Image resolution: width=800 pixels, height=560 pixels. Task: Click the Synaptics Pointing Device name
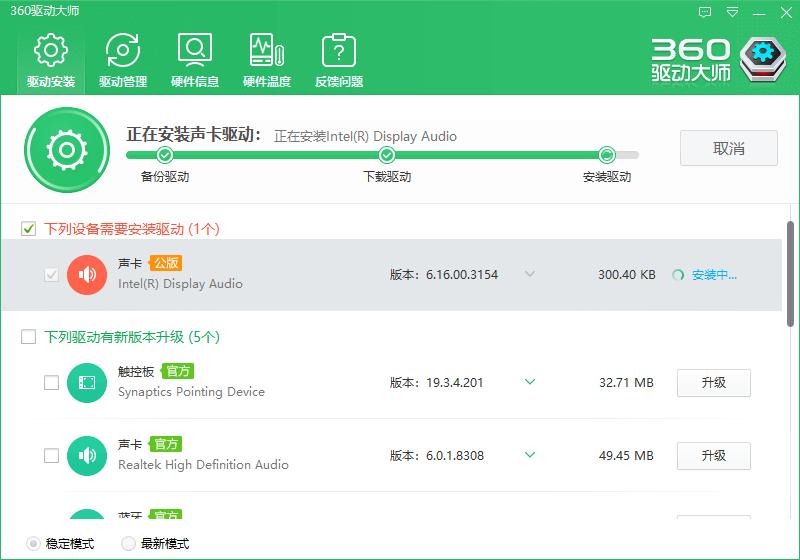(x=191, y=392)
